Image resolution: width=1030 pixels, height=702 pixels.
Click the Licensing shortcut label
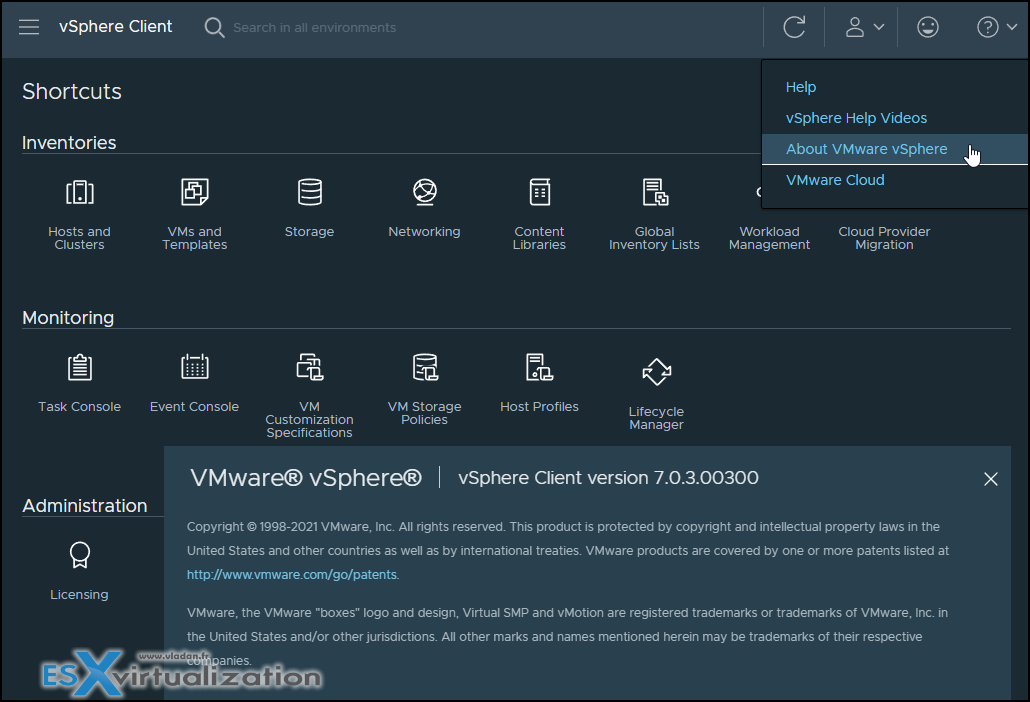(x=79, y=594)
